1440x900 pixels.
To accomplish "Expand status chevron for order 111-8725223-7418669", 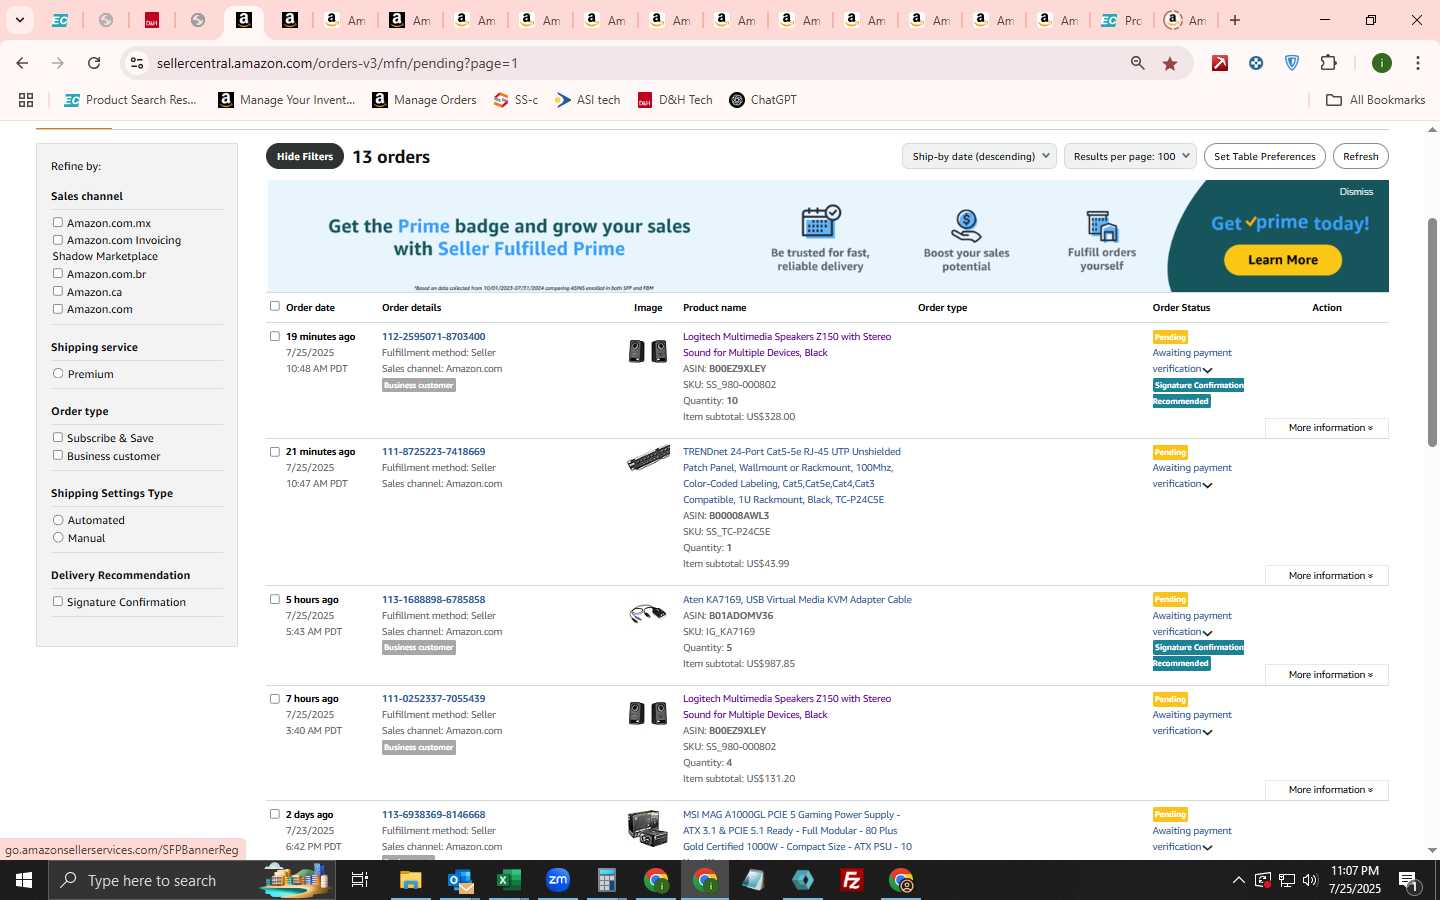I will tap(1207, 485).
